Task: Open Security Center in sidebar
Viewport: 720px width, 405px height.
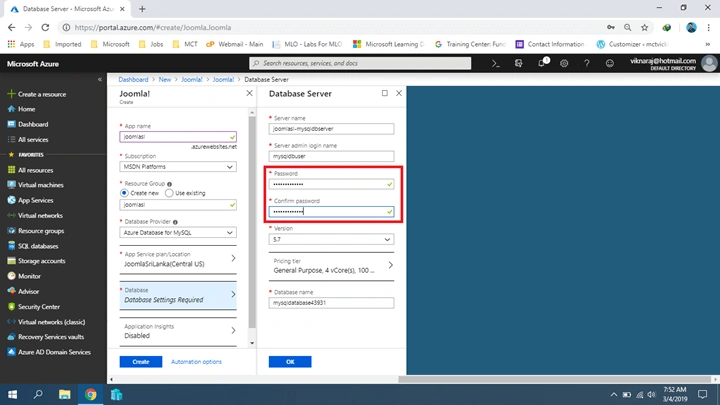Action: click(34, 307)
